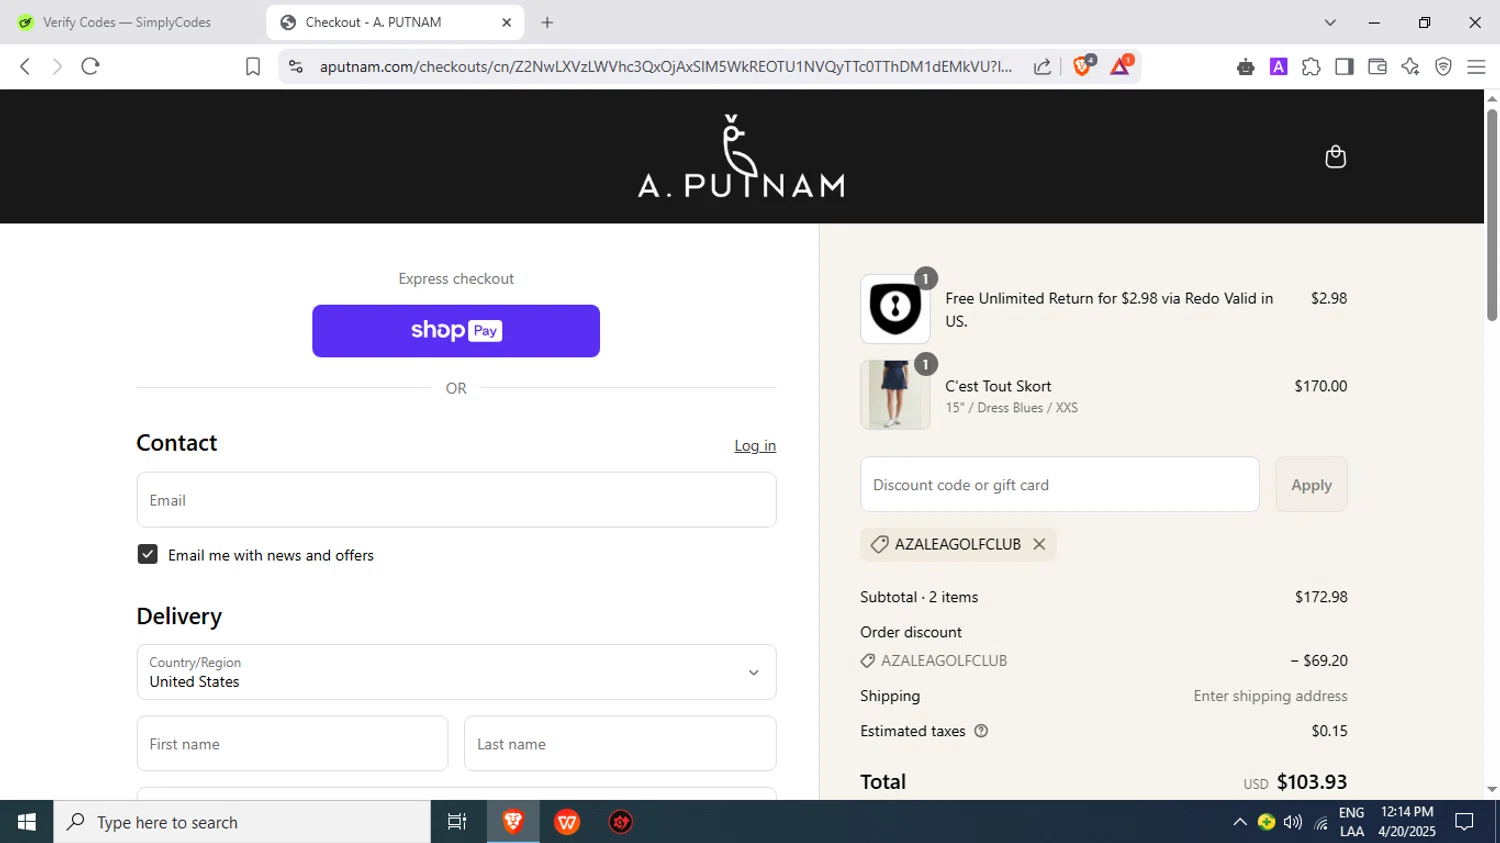
Task: Open the shopping cart bag icon
Action: (1335, 157)
